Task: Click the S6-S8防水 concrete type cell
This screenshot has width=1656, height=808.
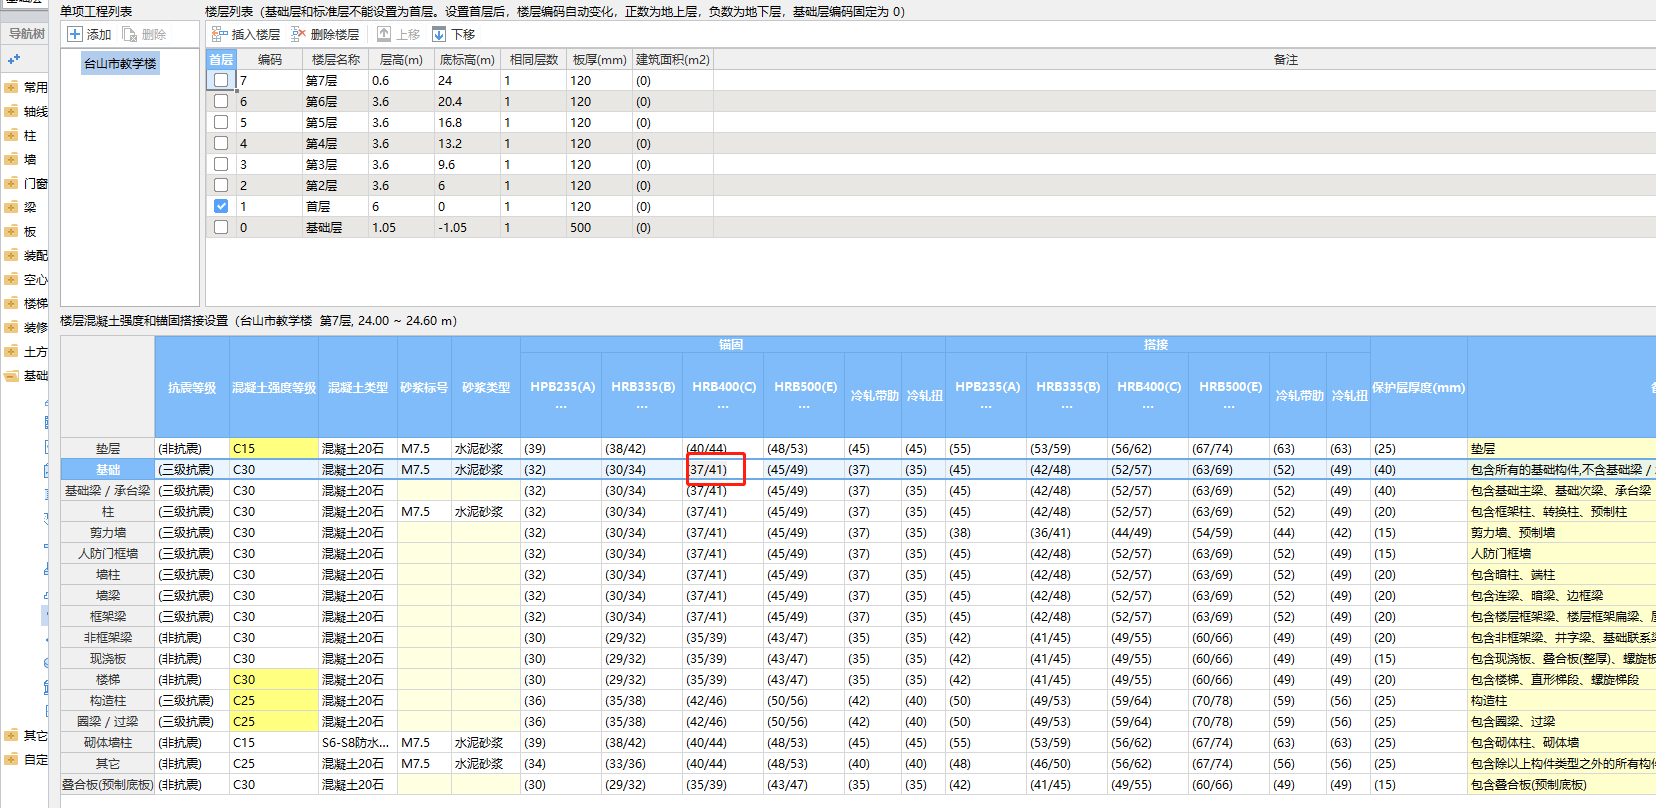Action: click(357, 743)
